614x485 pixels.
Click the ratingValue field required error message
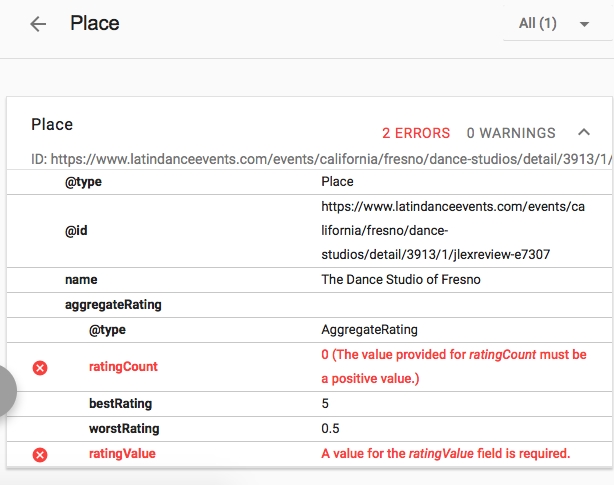445,454
